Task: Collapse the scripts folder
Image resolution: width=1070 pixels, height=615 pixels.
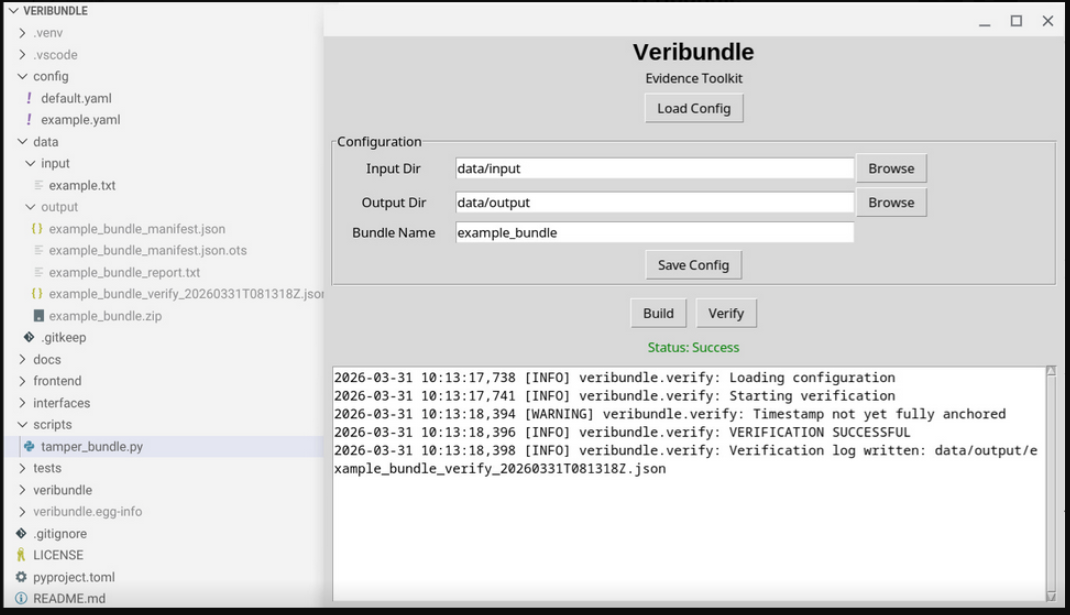Action: click(22, 425)
